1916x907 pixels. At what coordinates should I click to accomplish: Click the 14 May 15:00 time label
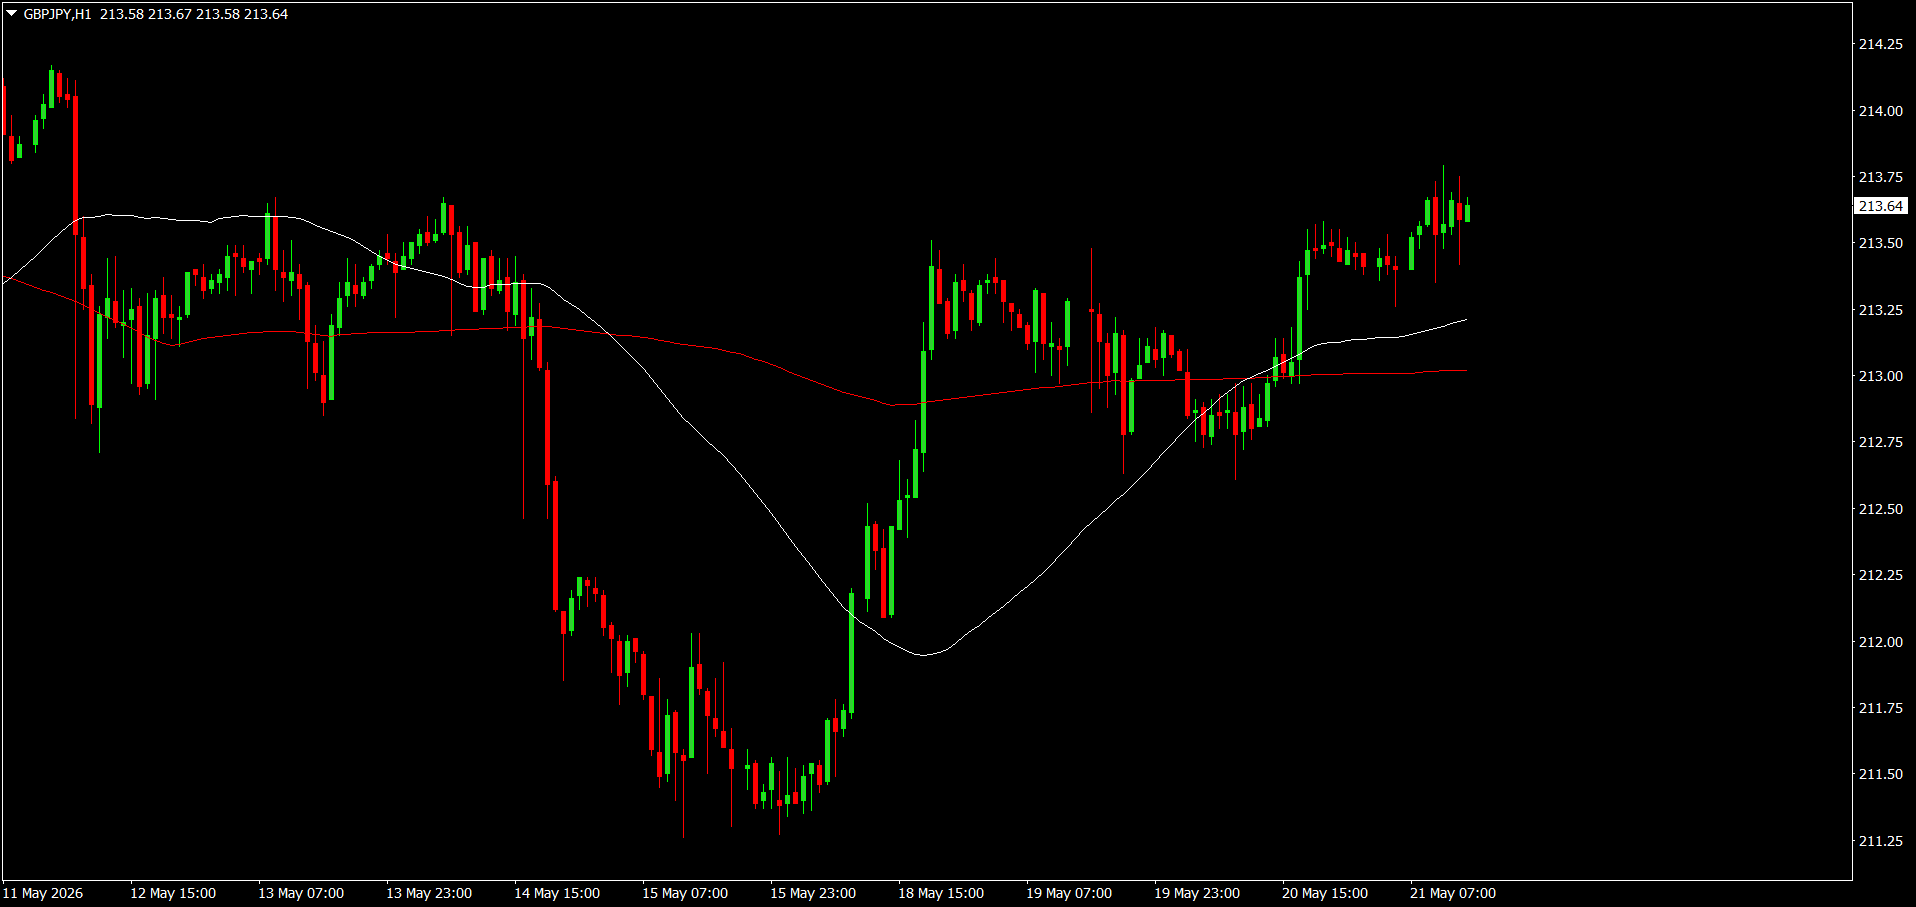(557, 893)
